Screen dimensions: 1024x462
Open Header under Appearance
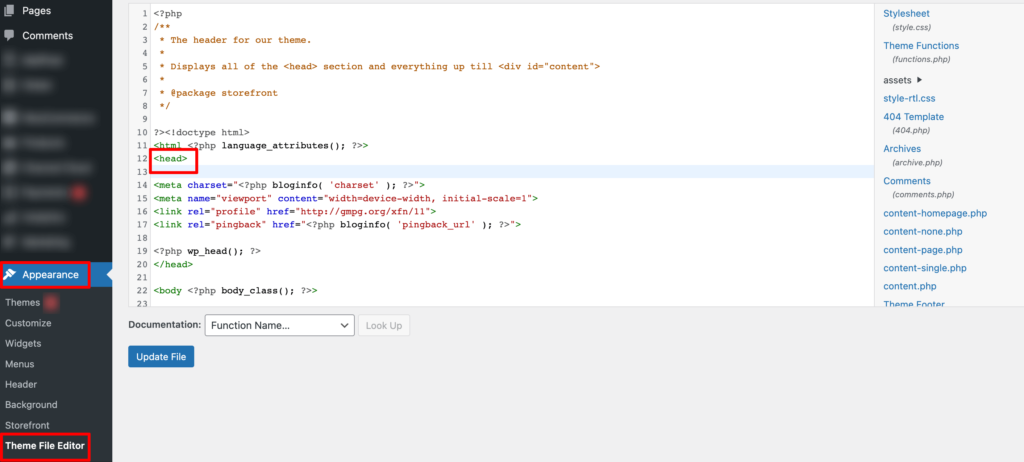pos(21,384)
